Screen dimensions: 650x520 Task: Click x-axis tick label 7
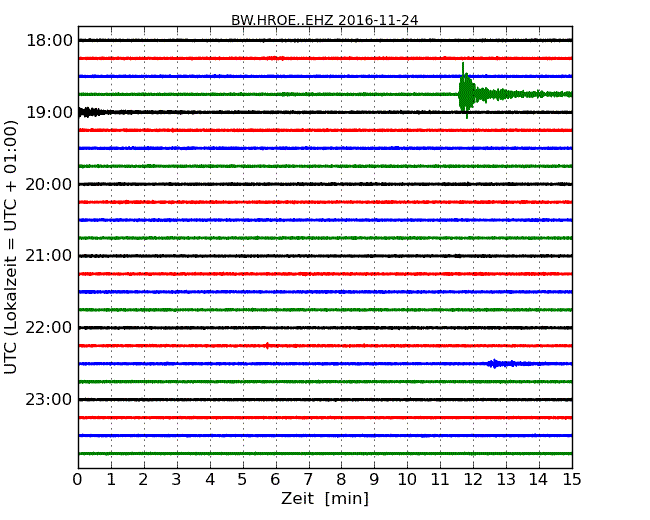[308, 480]
